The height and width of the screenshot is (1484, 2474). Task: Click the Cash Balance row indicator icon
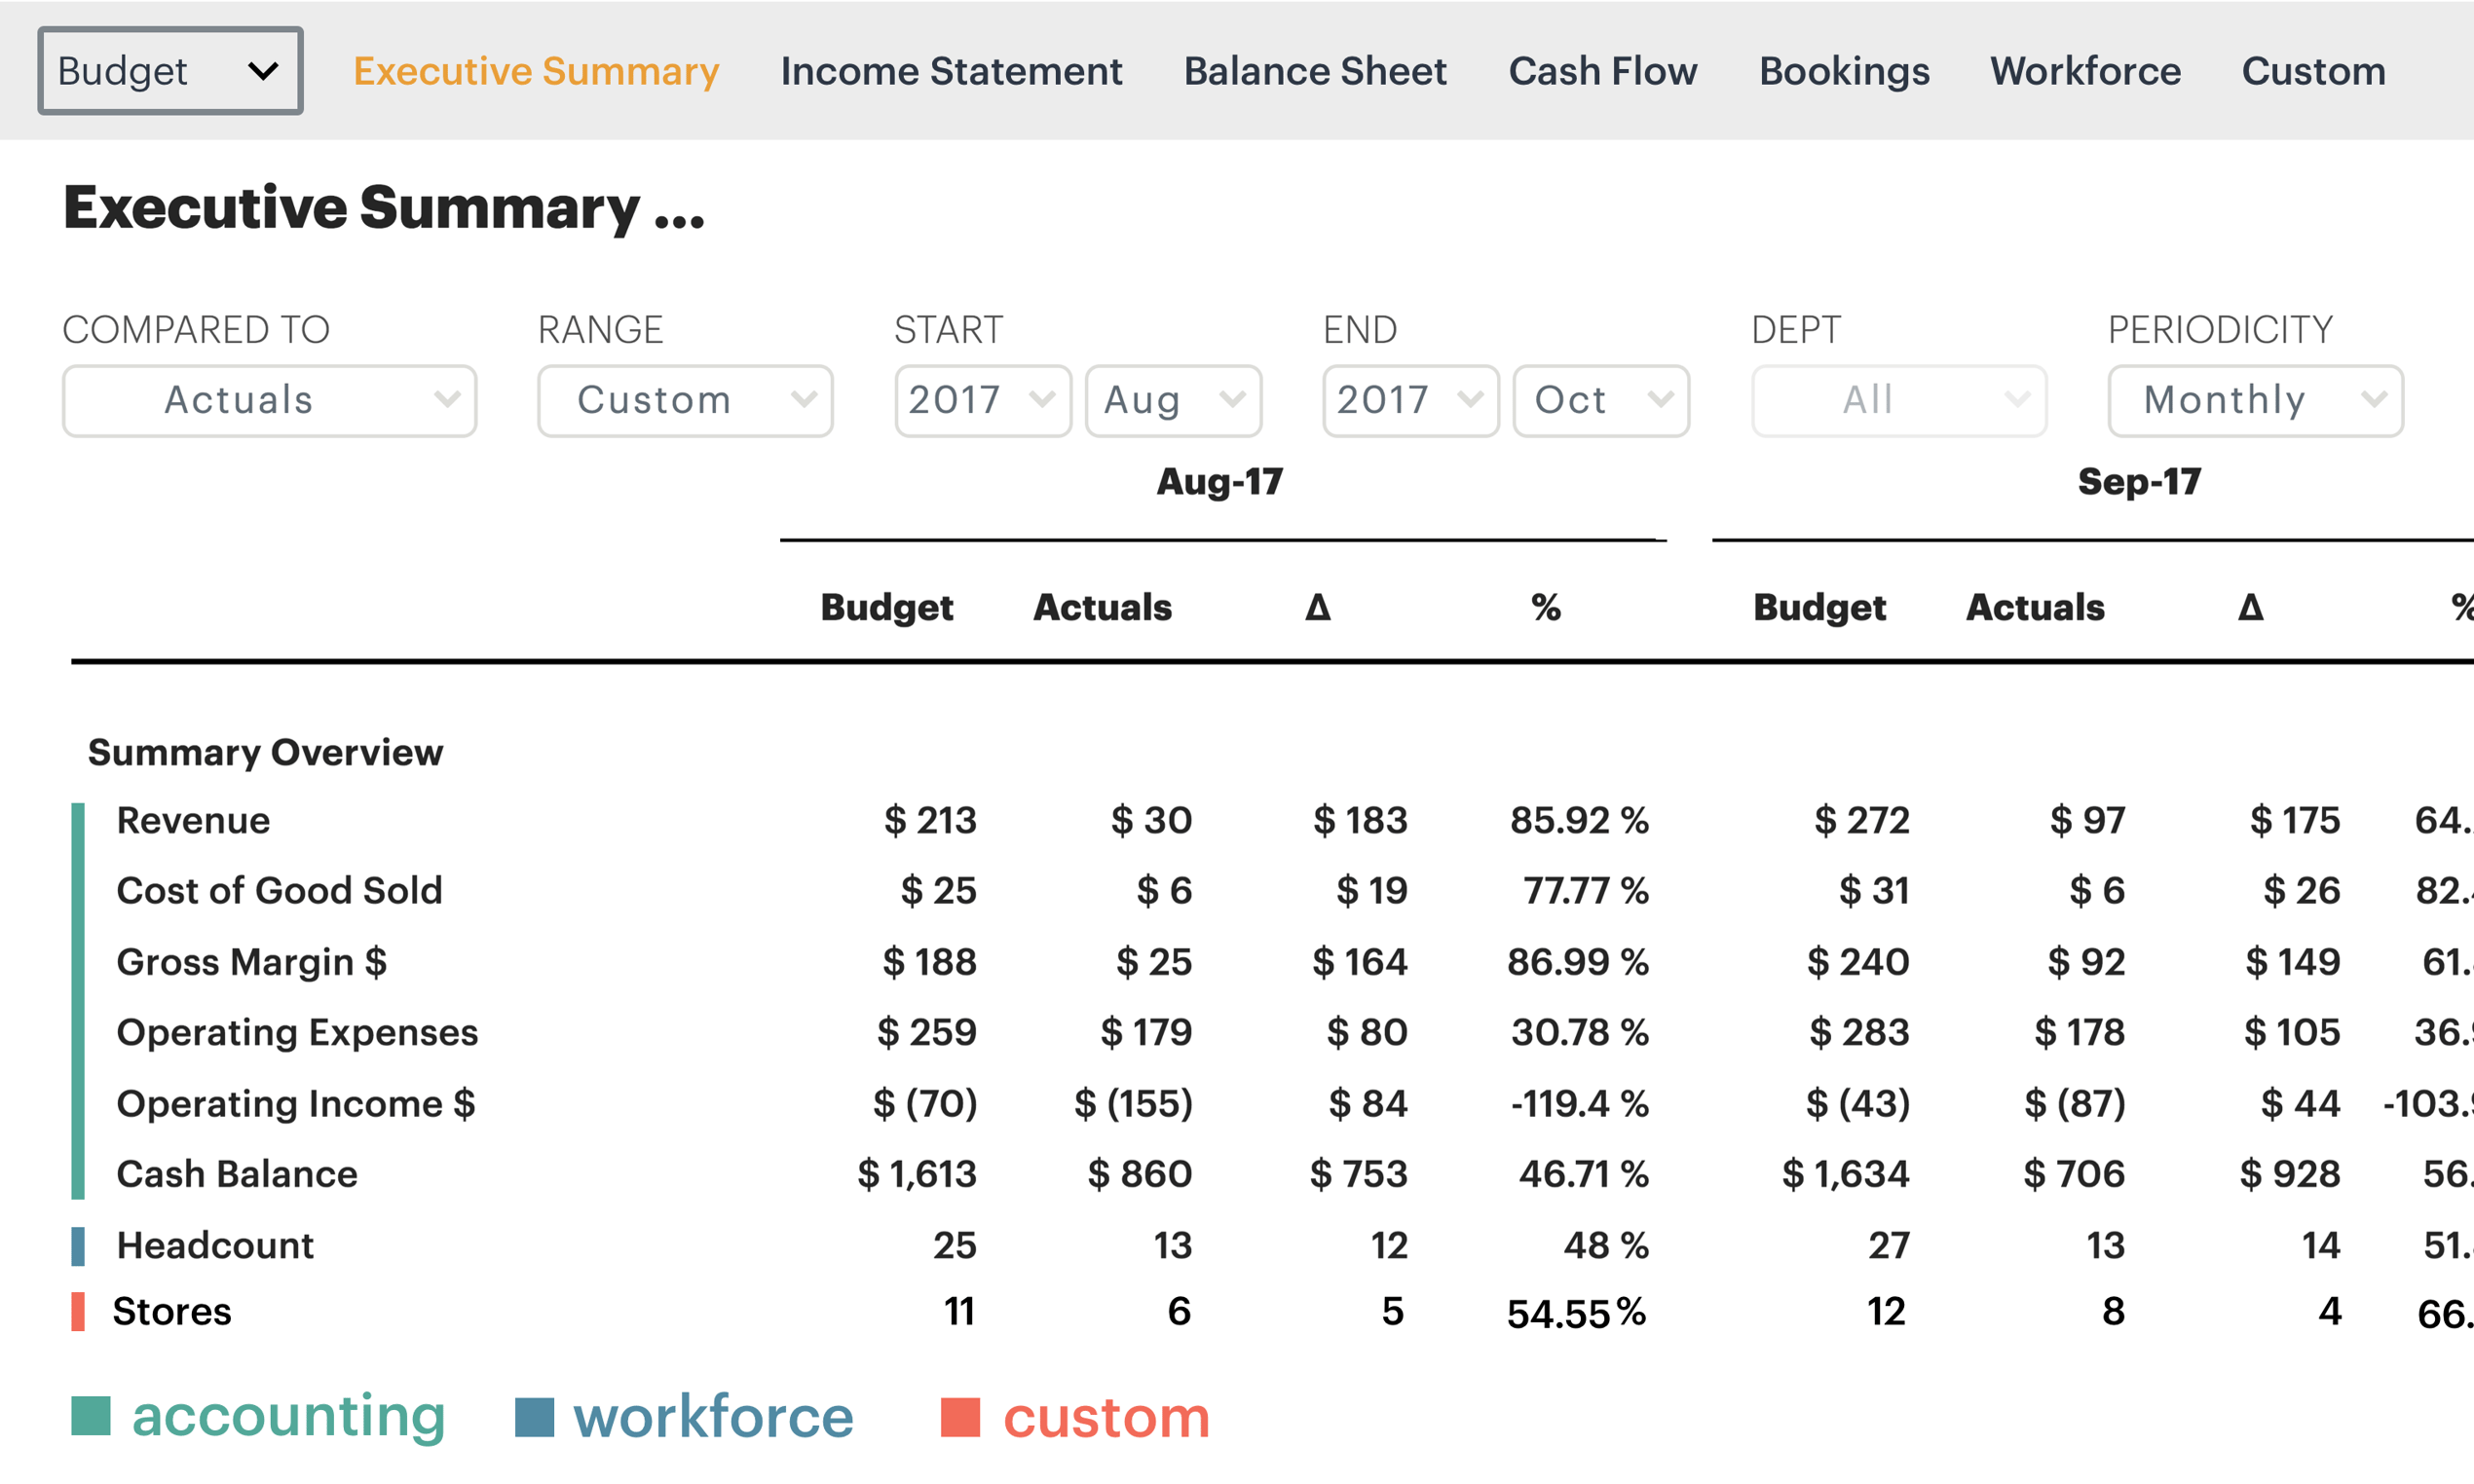[x=72, y=1168]
